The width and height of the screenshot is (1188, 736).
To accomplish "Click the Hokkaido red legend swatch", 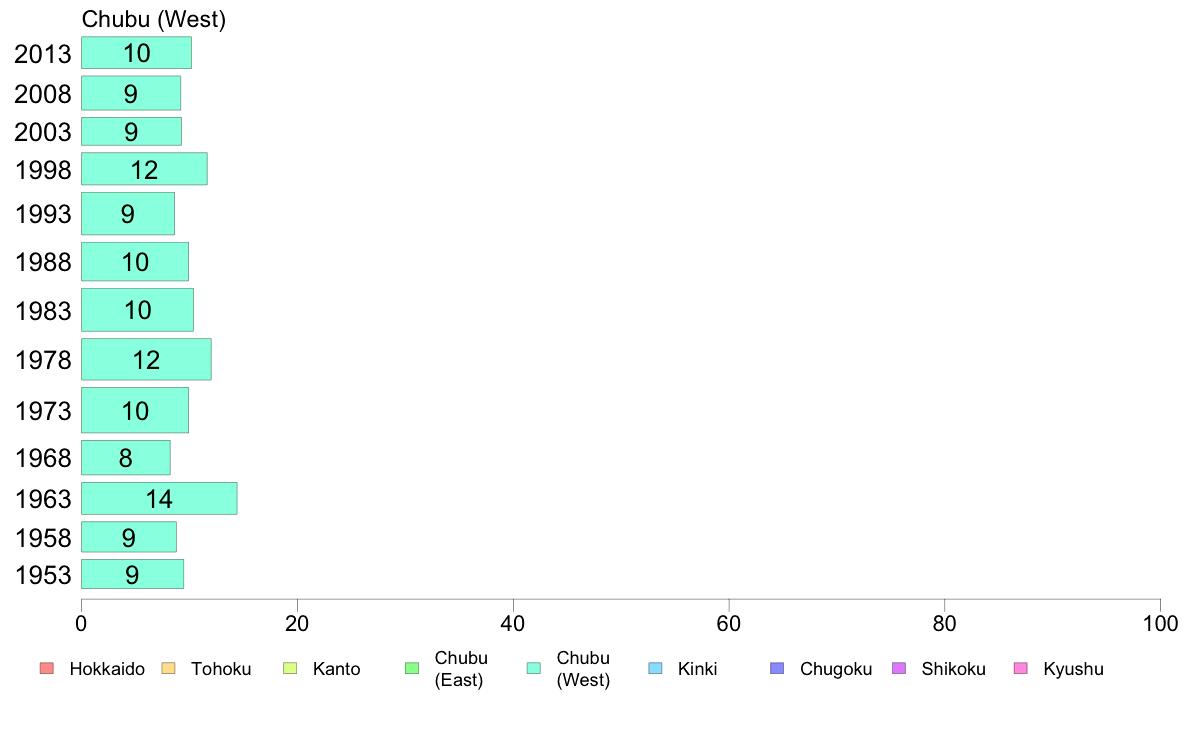I will [47, 669].
